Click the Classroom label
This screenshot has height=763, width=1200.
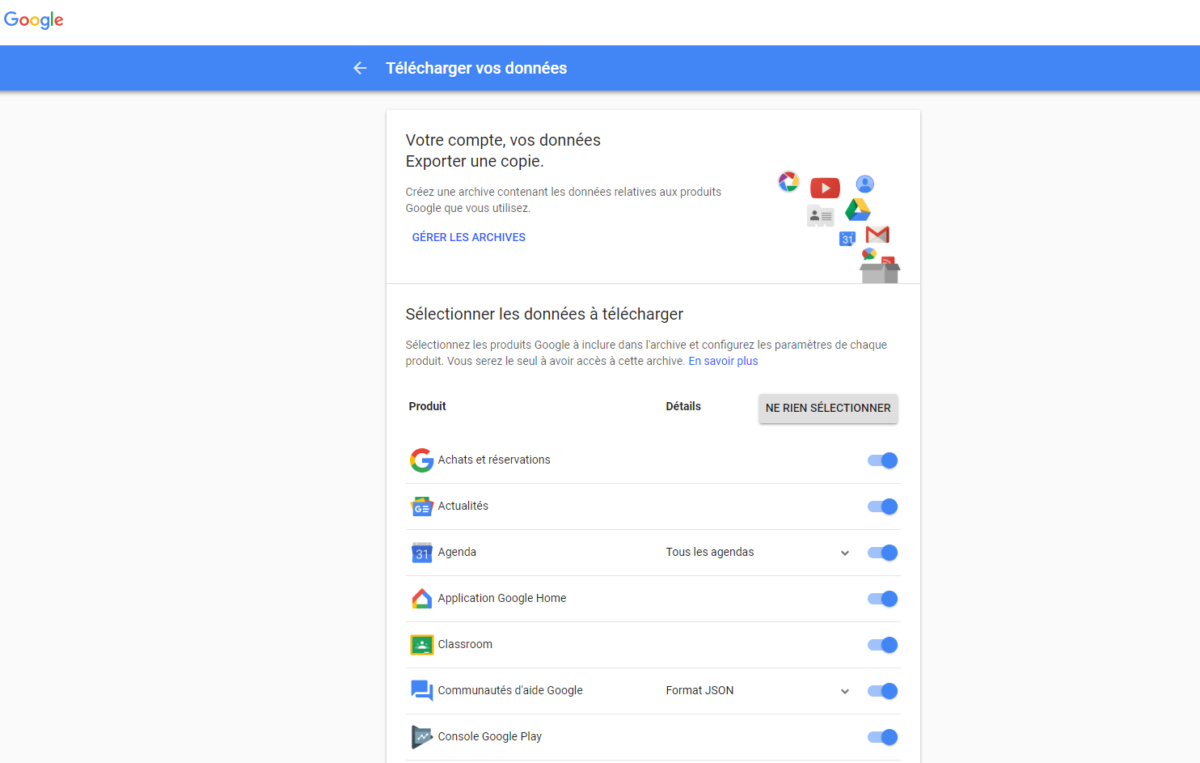coord(465,644)
